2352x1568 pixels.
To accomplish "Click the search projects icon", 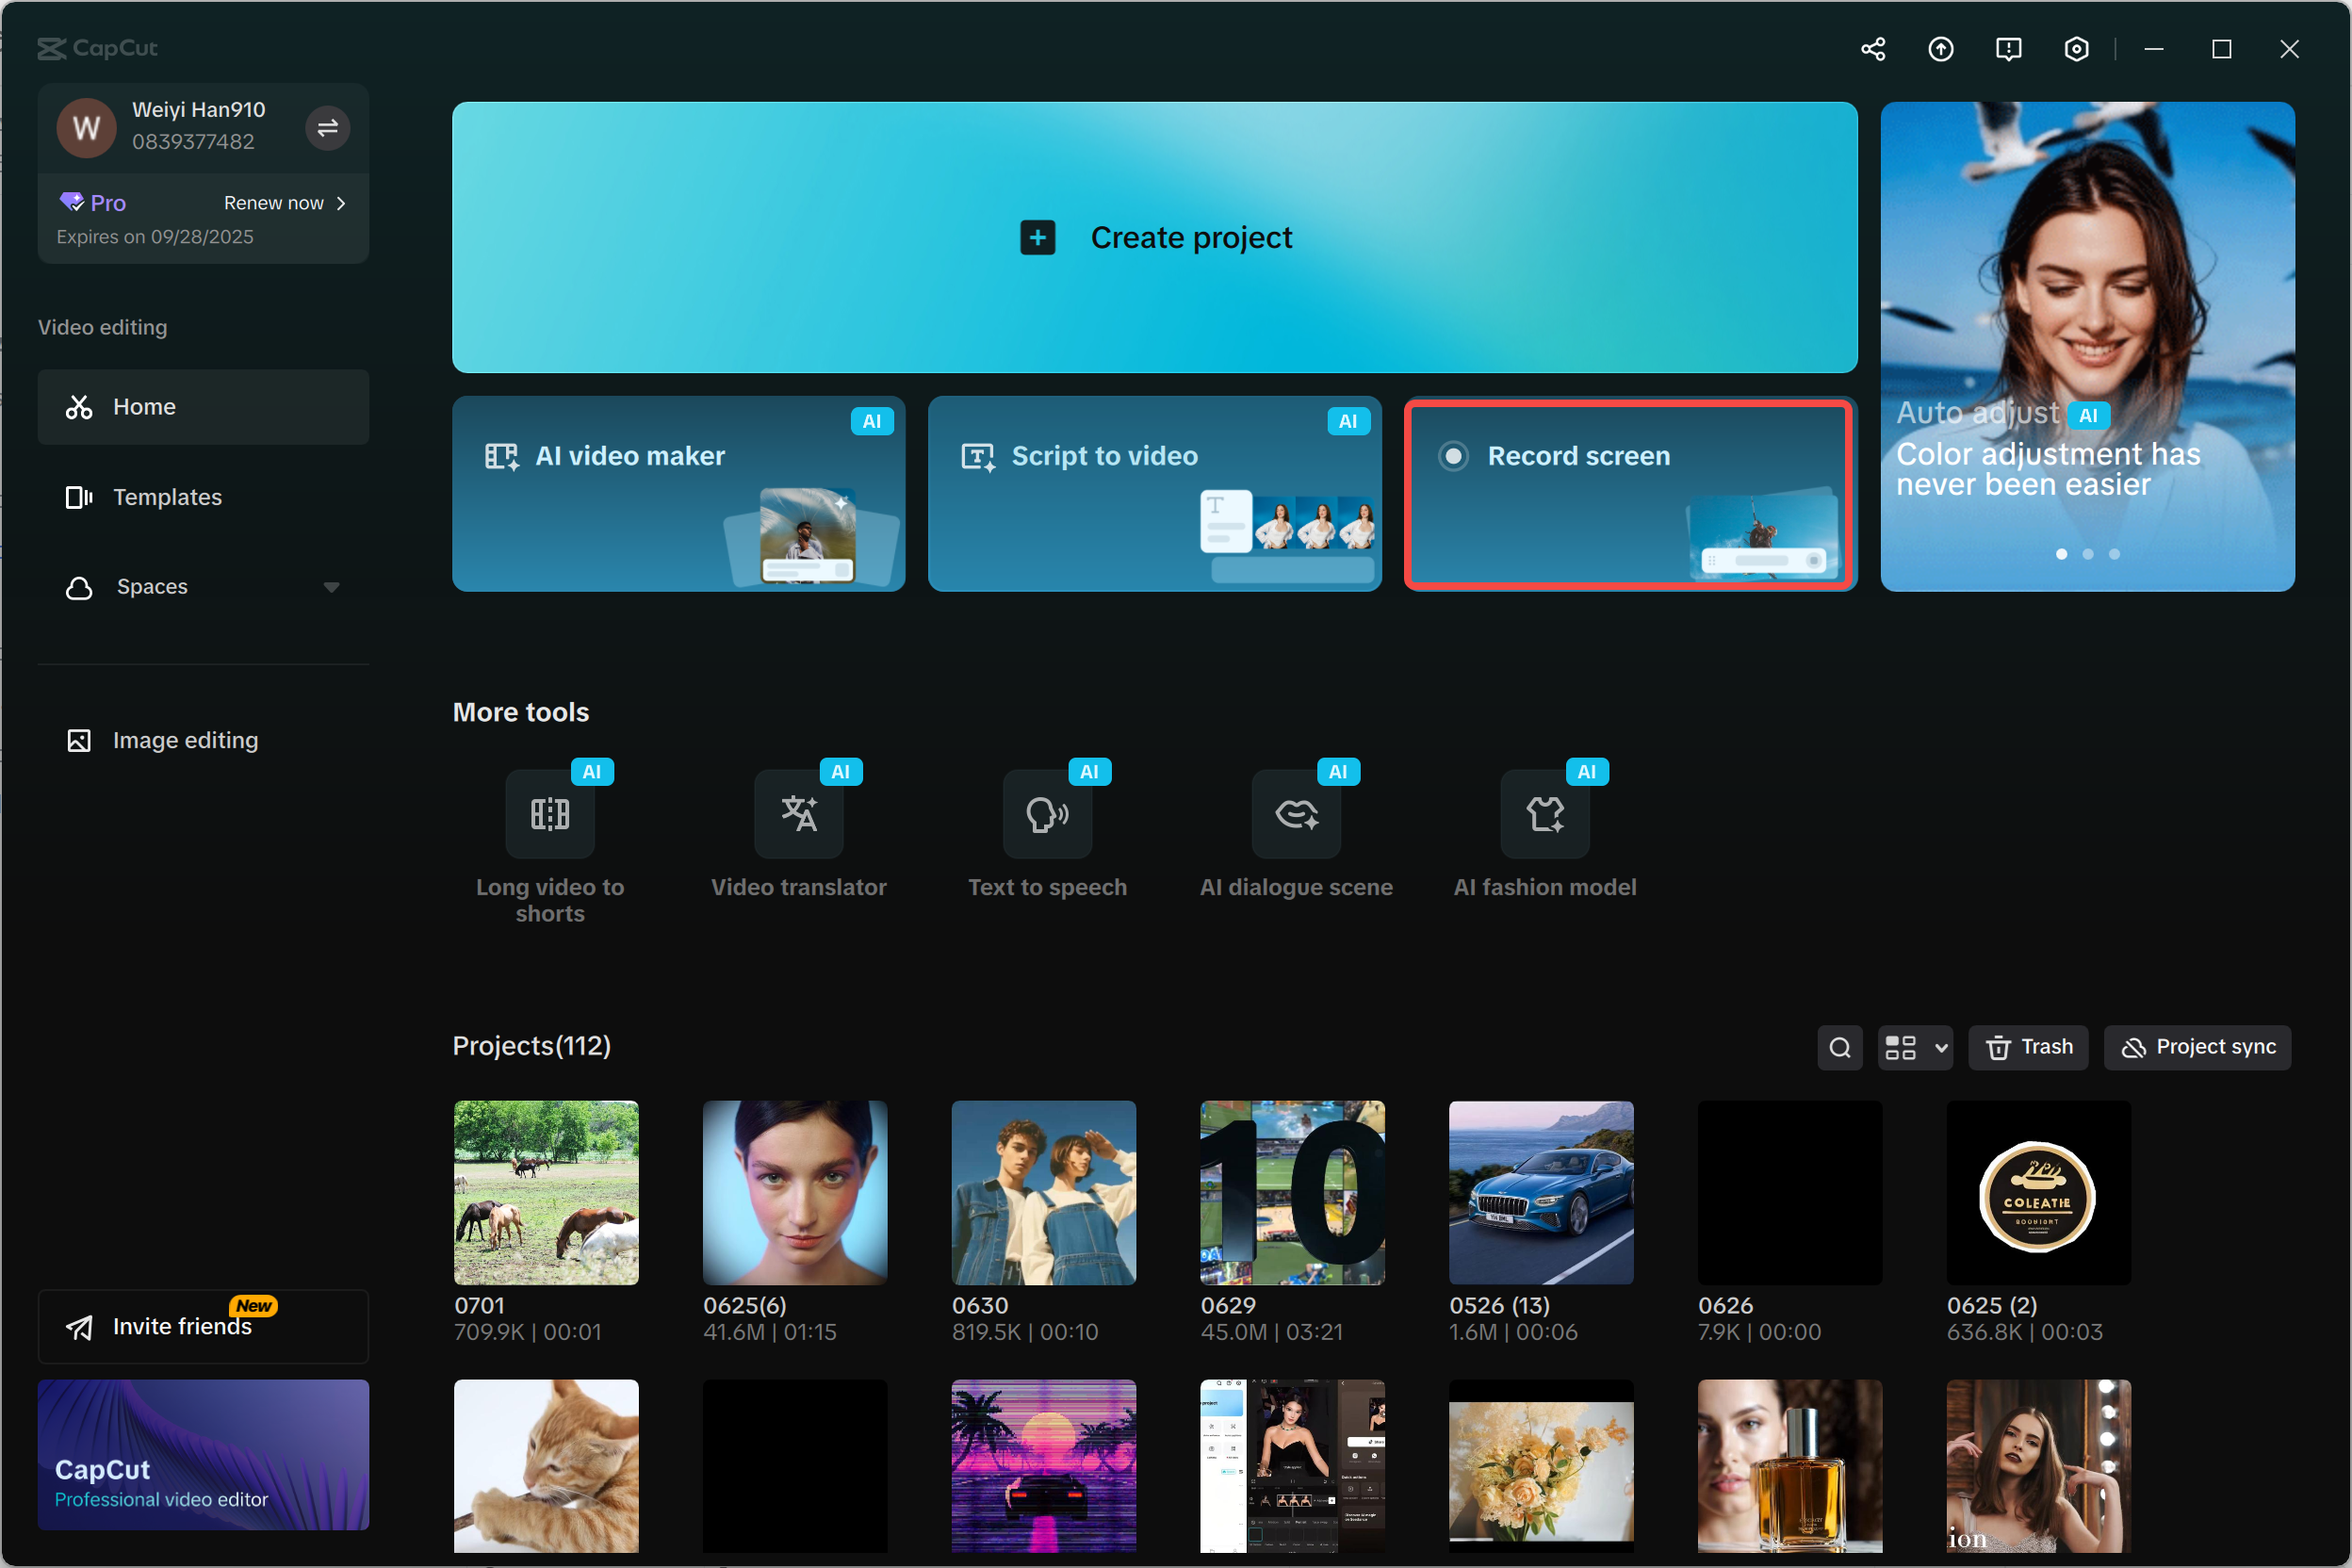I will 1839,1047.
